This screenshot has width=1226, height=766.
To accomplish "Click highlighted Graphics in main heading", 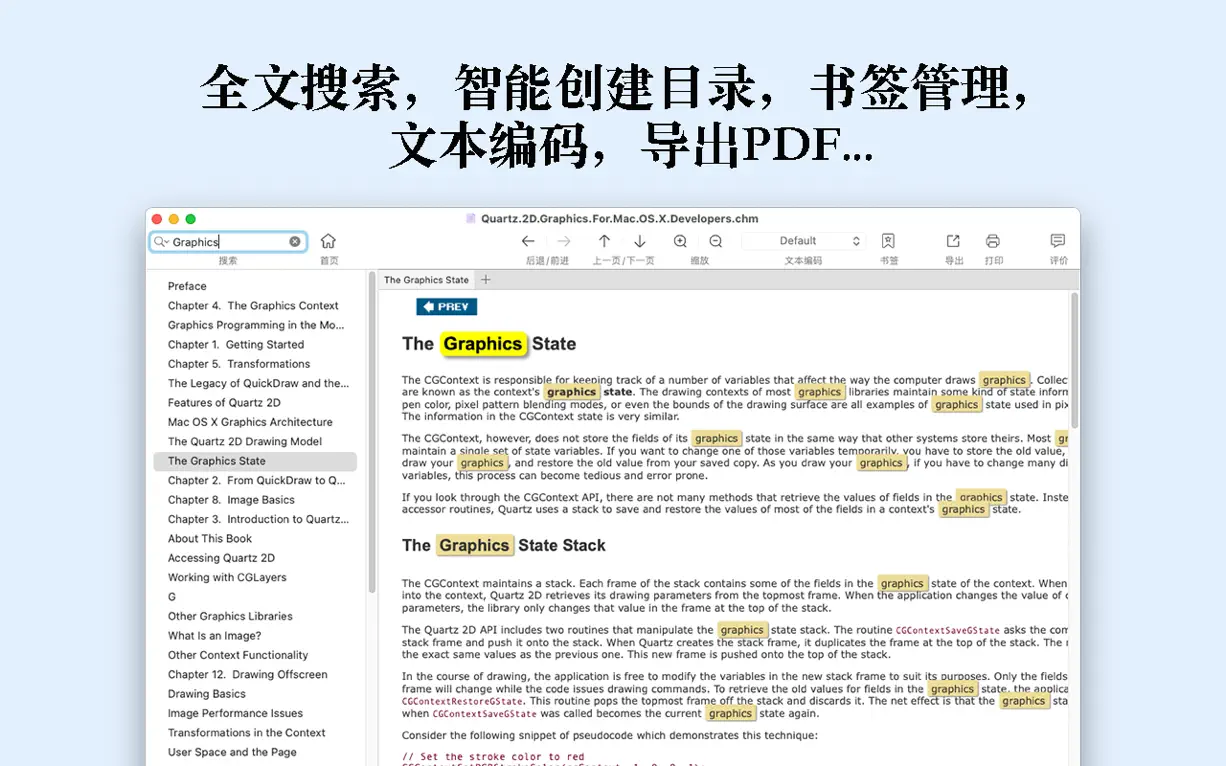I will 483,344.
